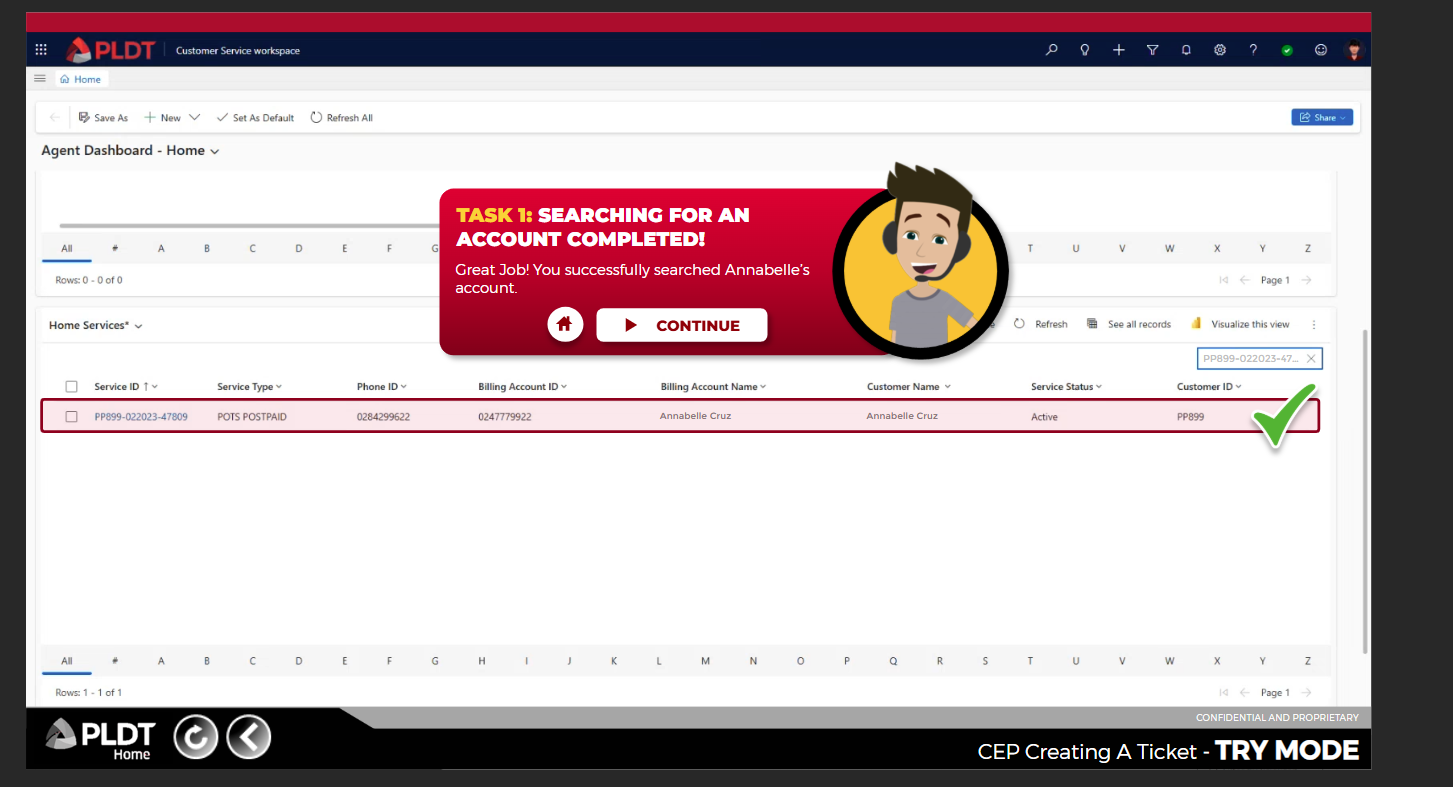Click the billing account ID 0247779922
The height and width of the screenshot is (787, 1453).
point(505,416)
